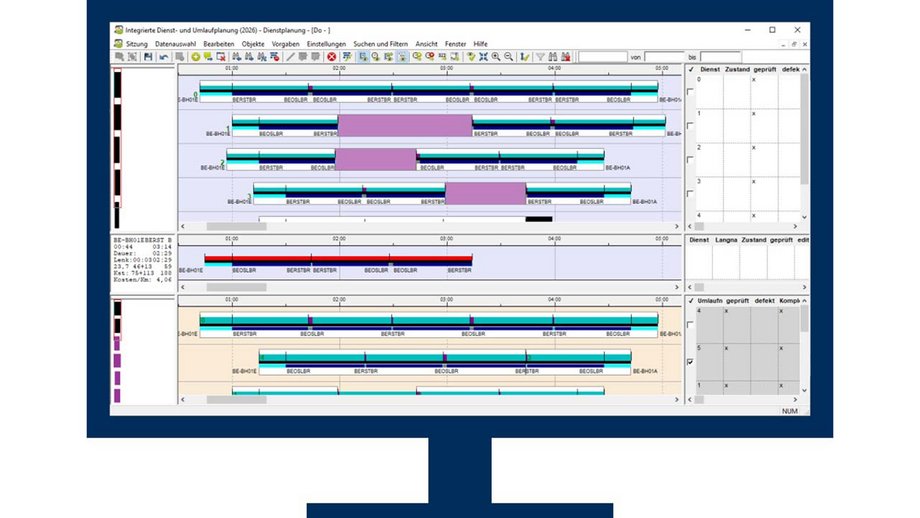Click the Zustand column header in Dienst table

737,68
